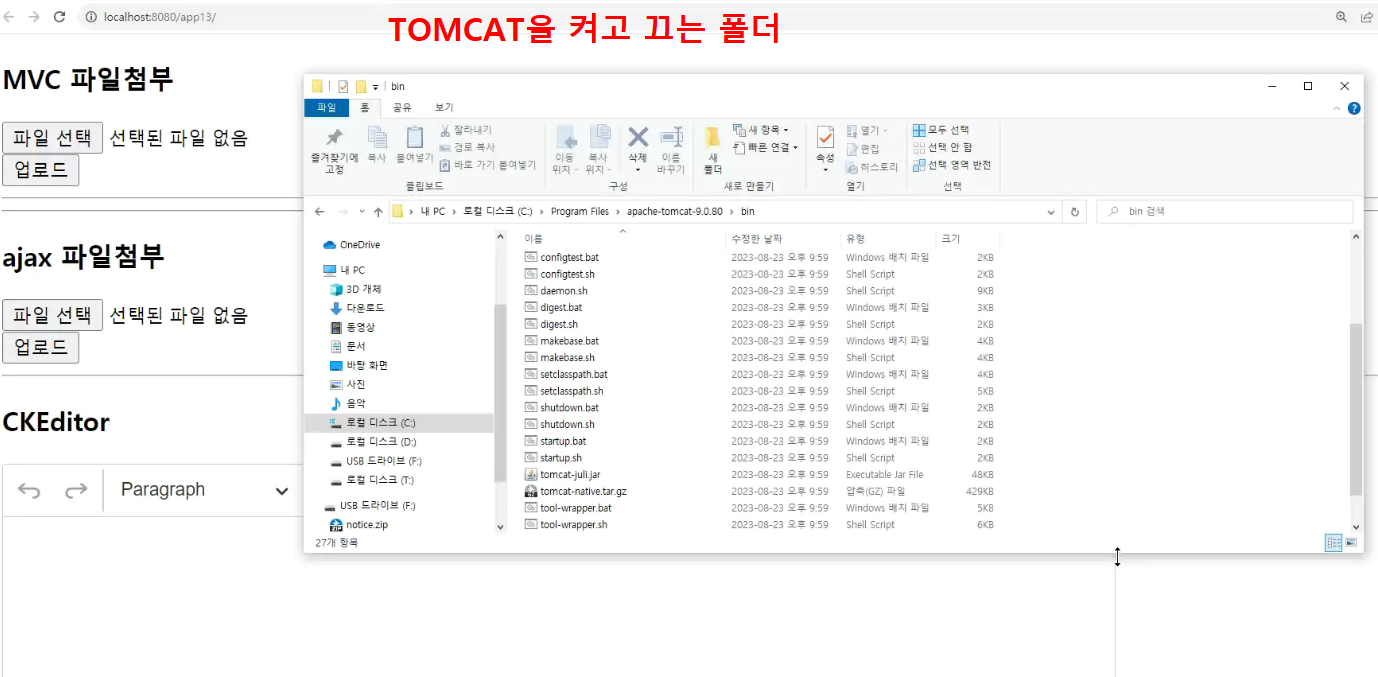This screenshot has width=1378, height=677.
Task: Expand the address bar previous locations dropdown
Action: 1051,212
